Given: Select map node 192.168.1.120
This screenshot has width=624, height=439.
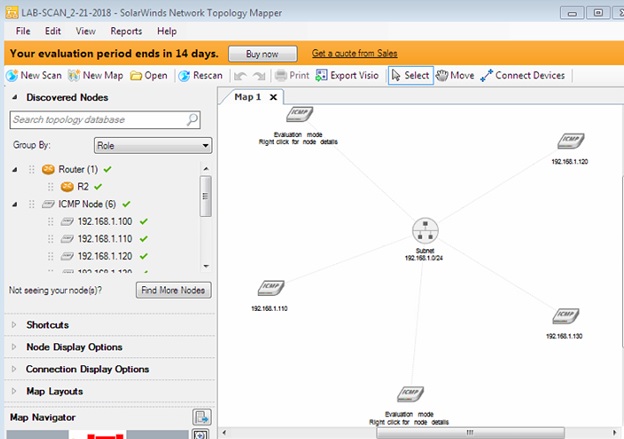Looking at the screenshot, I should click(571, 141).
